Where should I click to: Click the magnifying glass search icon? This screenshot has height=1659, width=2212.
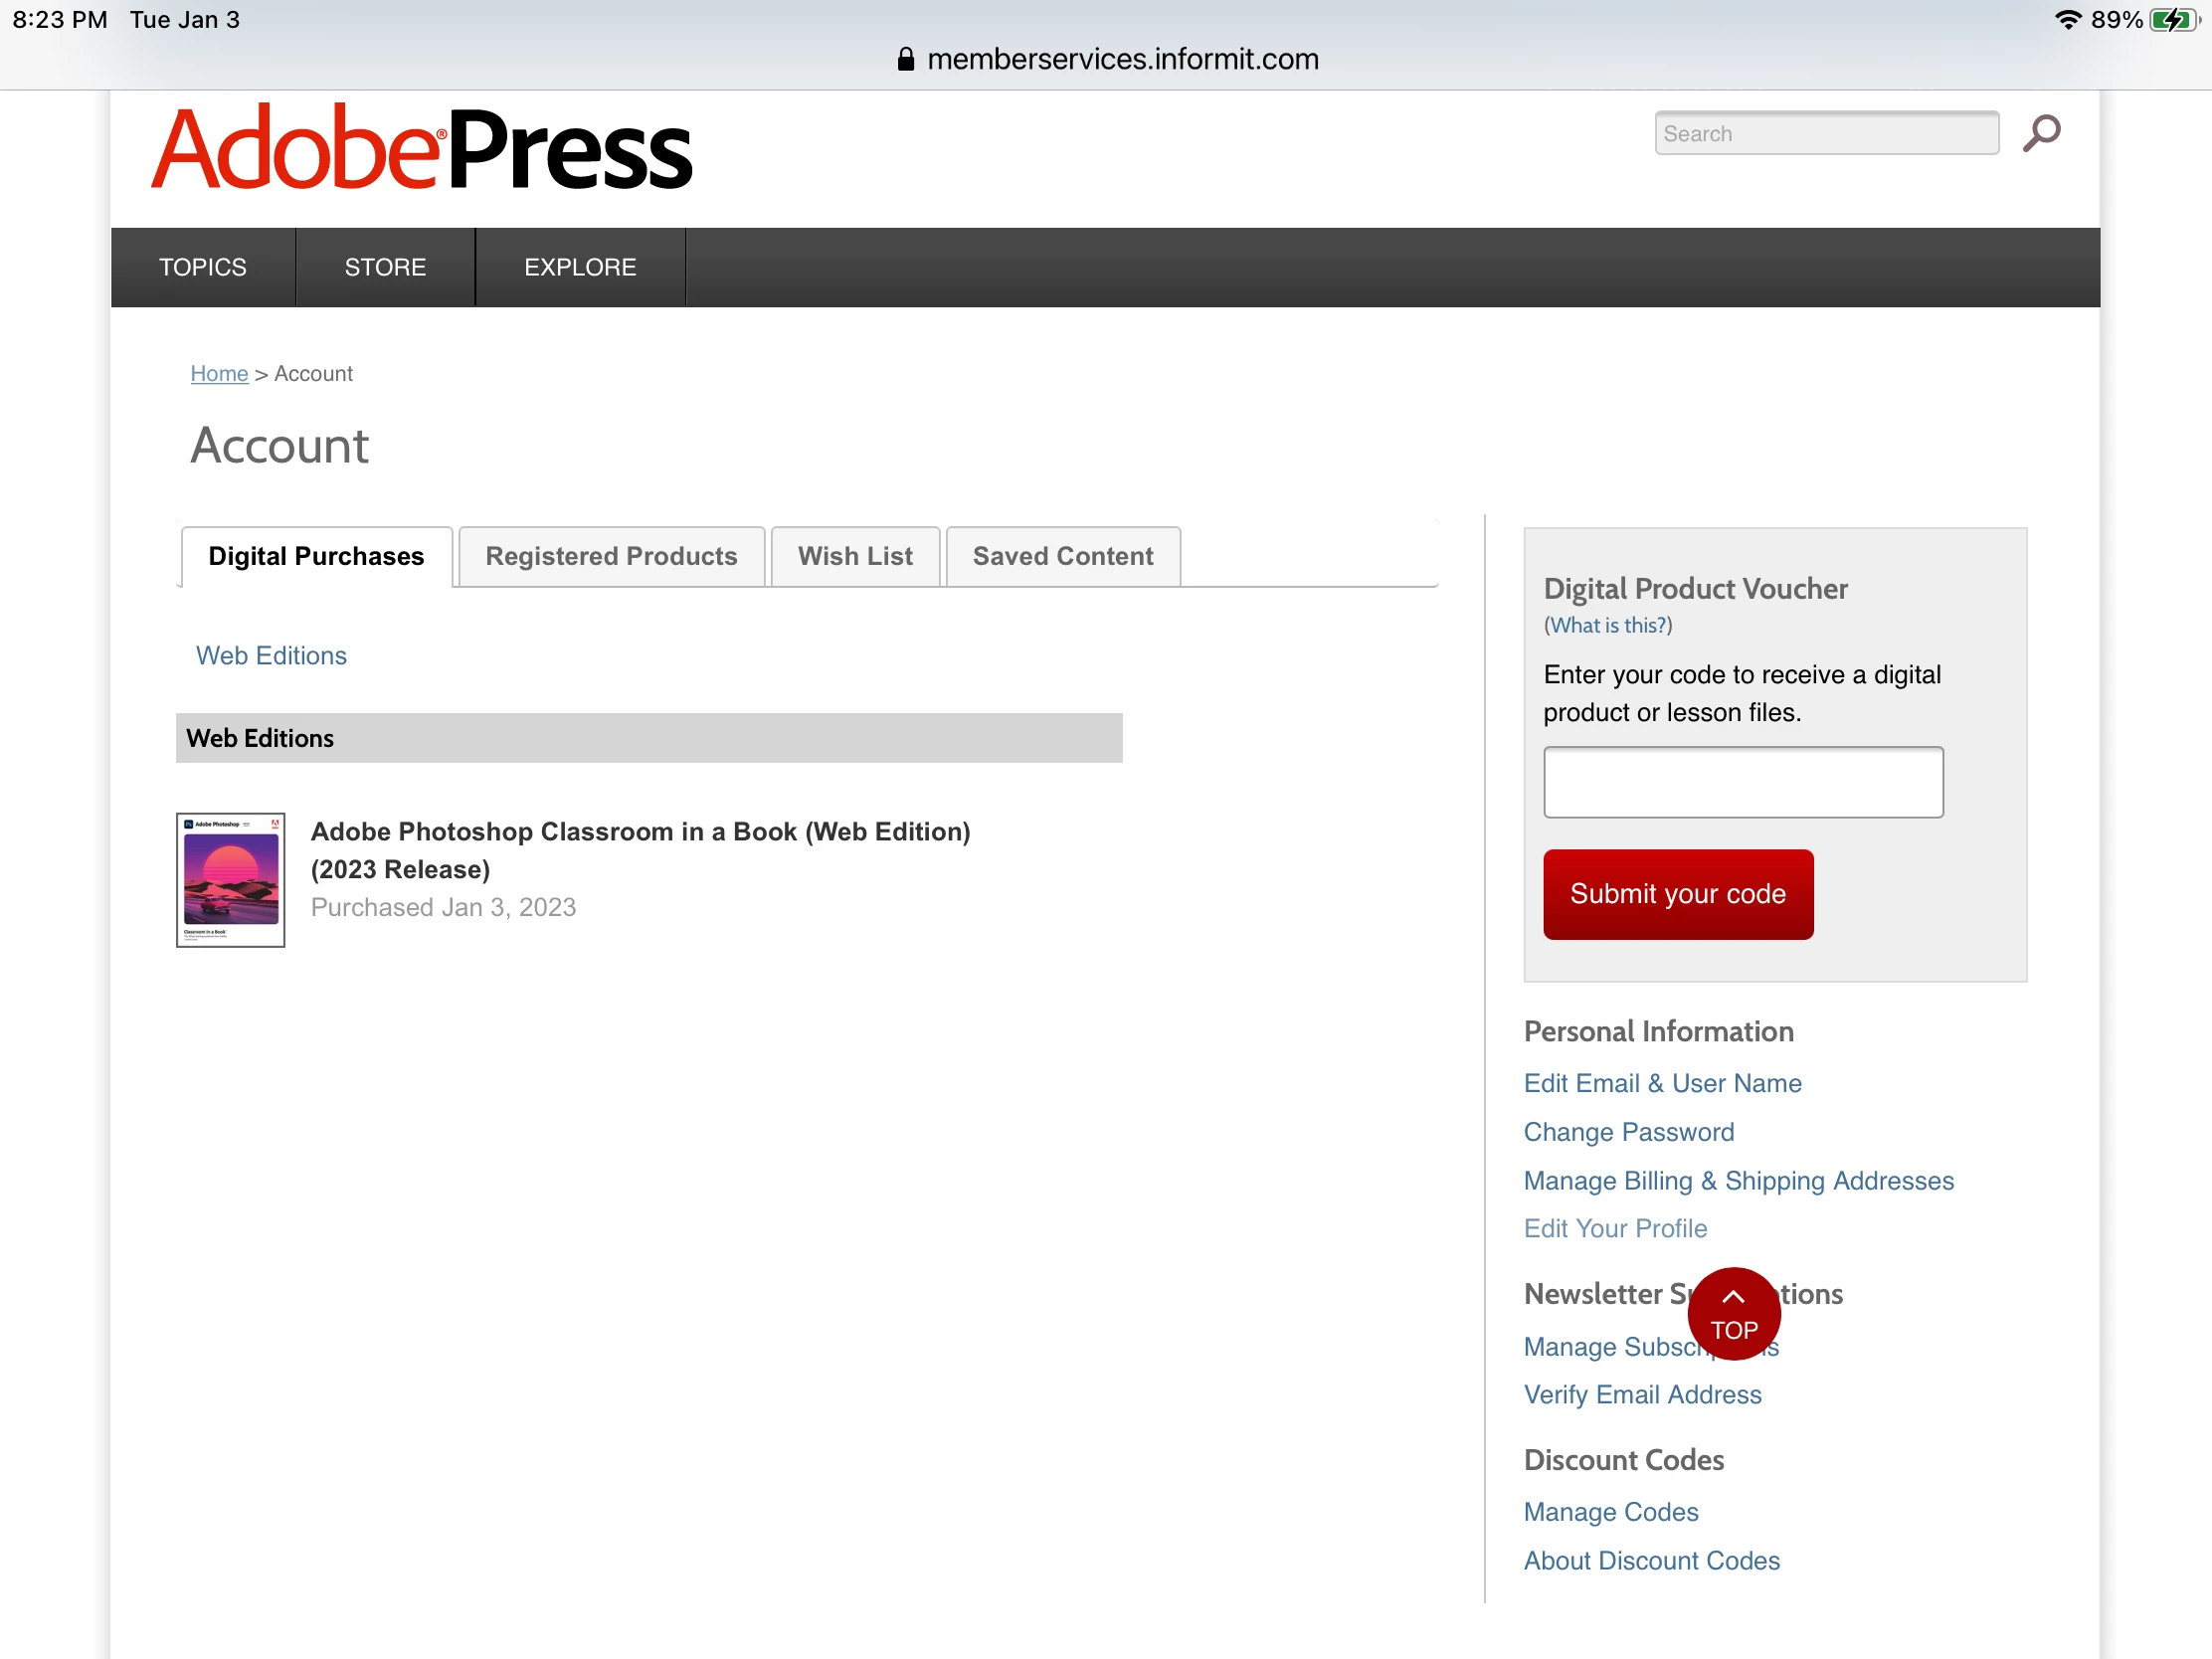[2040, 133]
